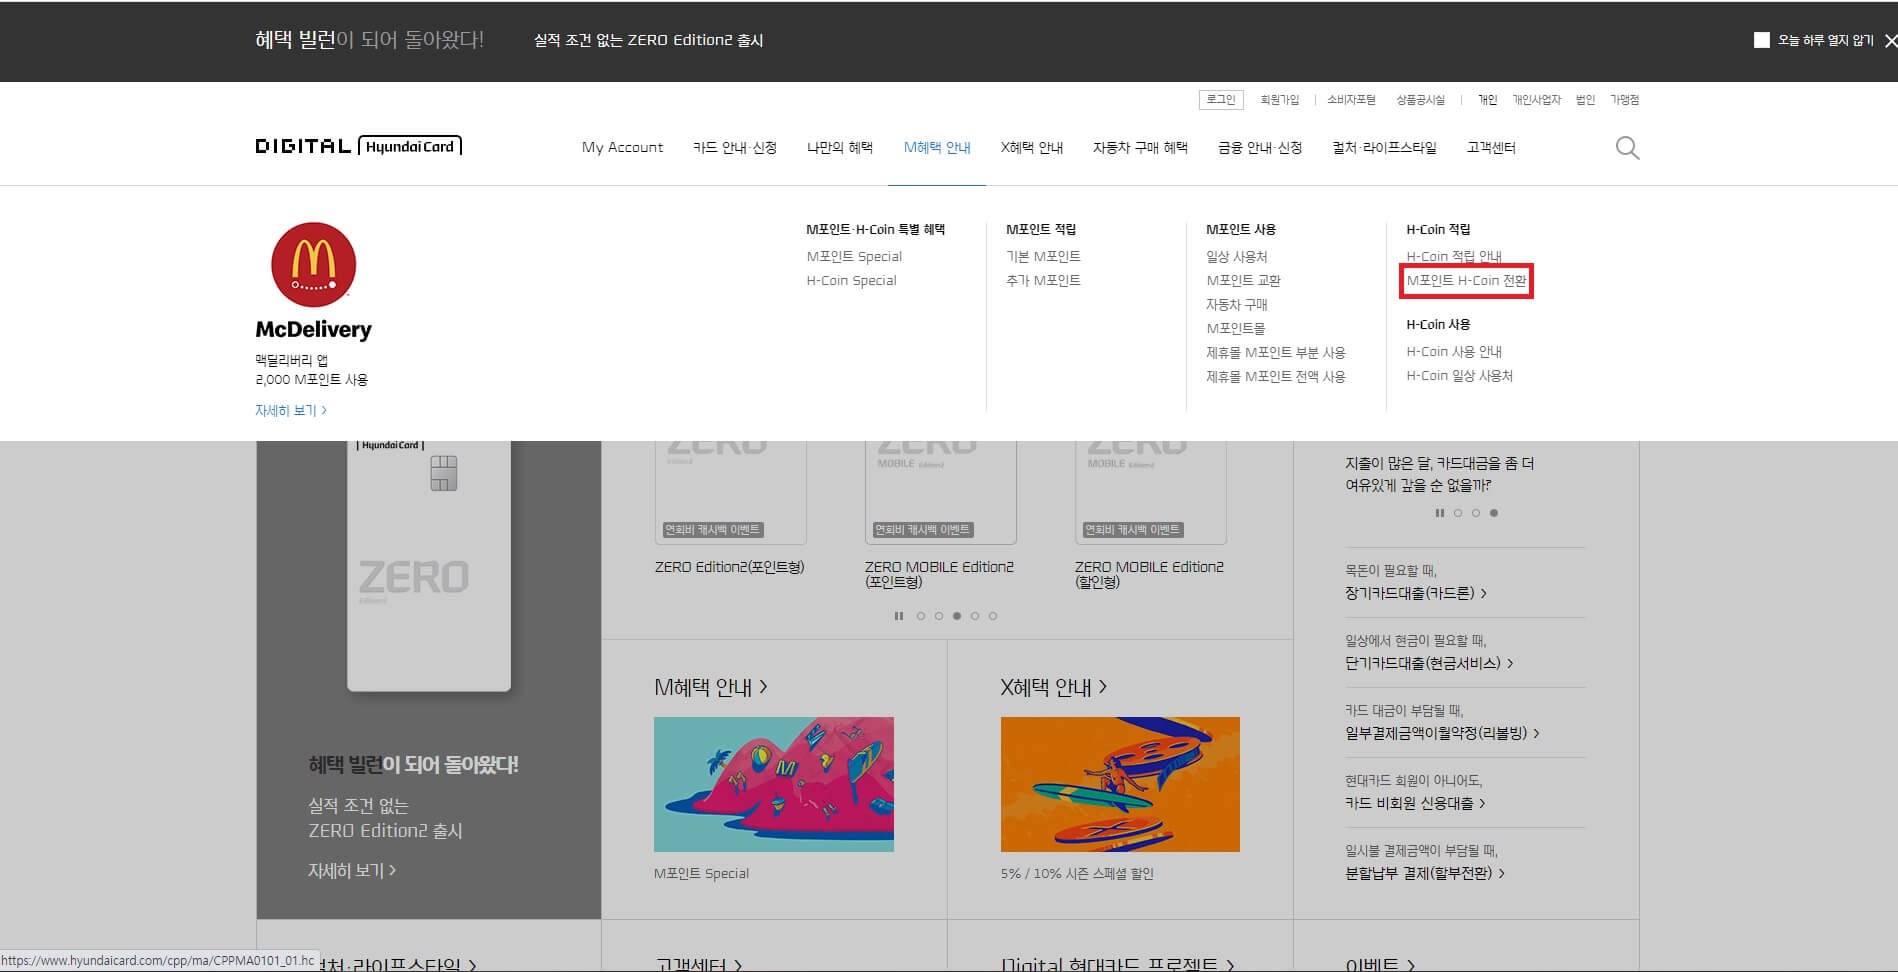Click ZERO Edition2 자세히 보기 link

[x=352, y=870]
